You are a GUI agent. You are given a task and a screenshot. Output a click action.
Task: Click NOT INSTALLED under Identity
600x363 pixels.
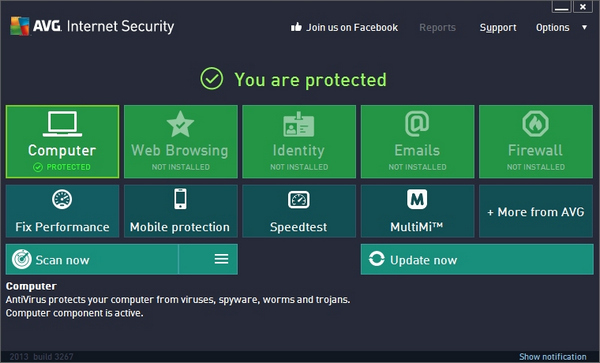(x=299, y=167)
